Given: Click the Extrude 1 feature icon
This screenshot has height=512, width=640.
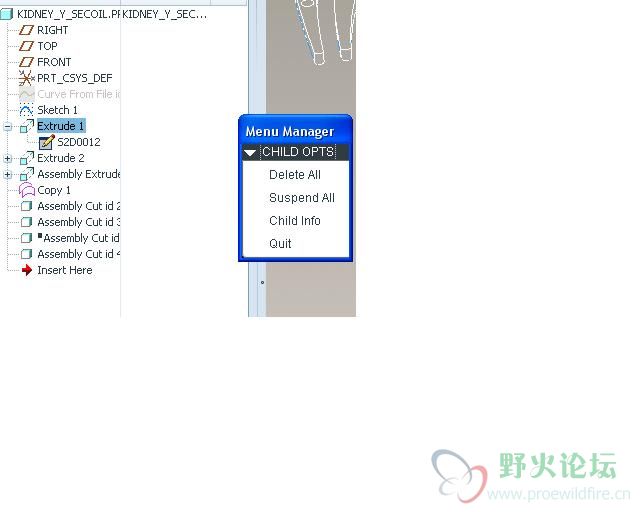Looking at the screenshot, I should [x=27, y=126].
